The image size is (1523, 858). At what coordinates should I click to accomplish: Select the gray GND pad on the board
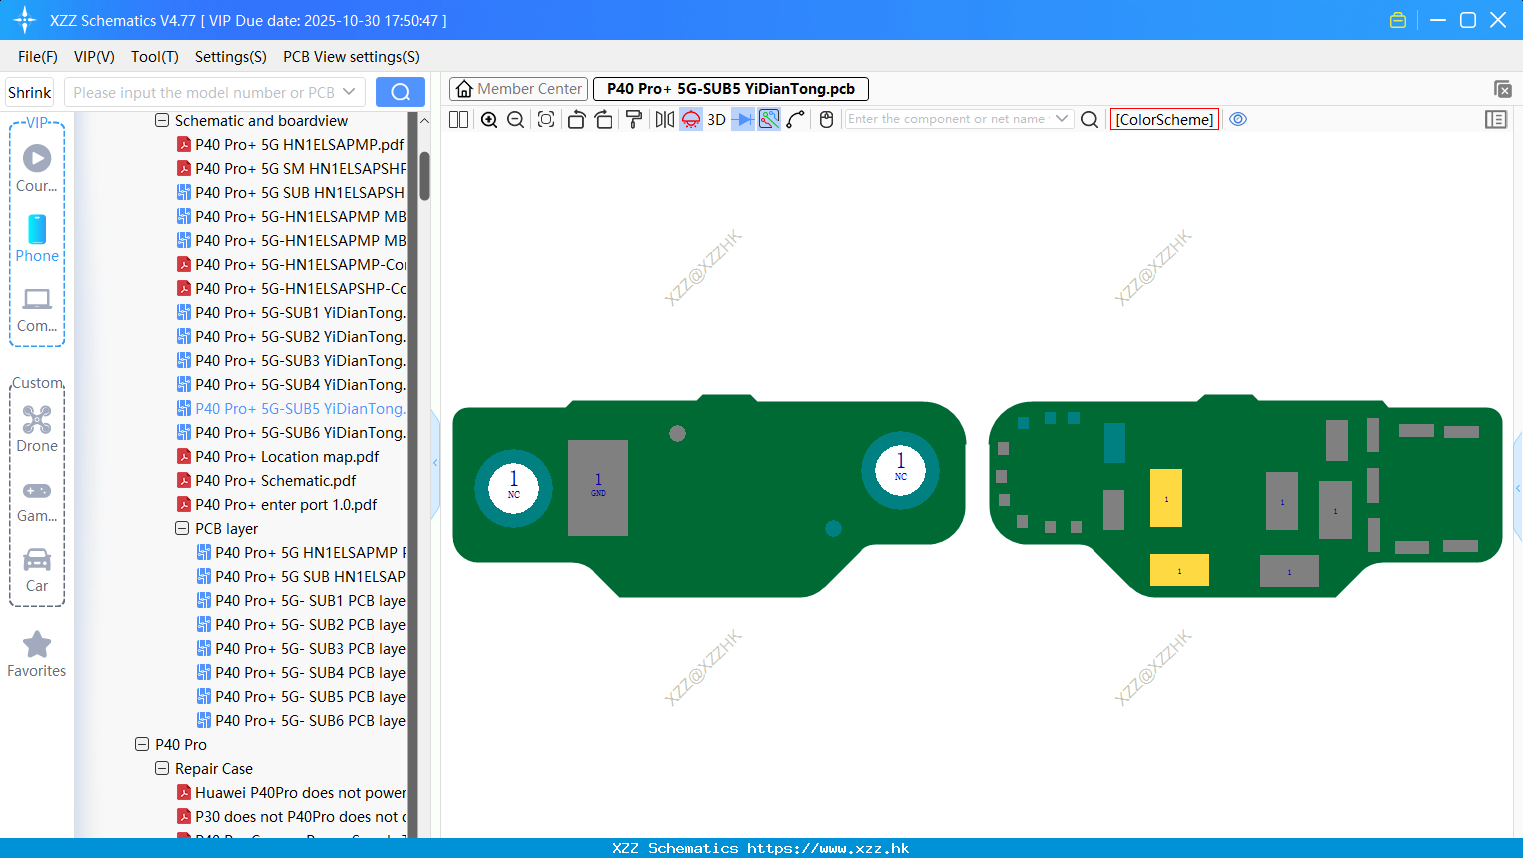[598, 488]
